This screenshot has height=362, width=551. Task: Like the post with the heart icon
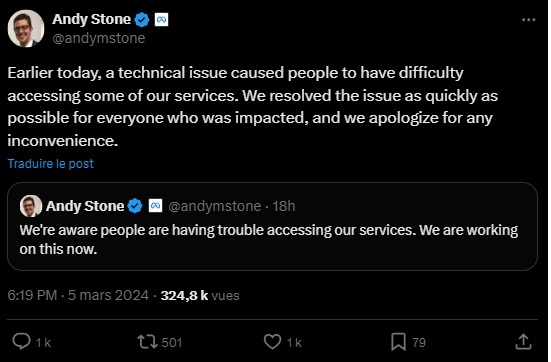pos(272,342)
